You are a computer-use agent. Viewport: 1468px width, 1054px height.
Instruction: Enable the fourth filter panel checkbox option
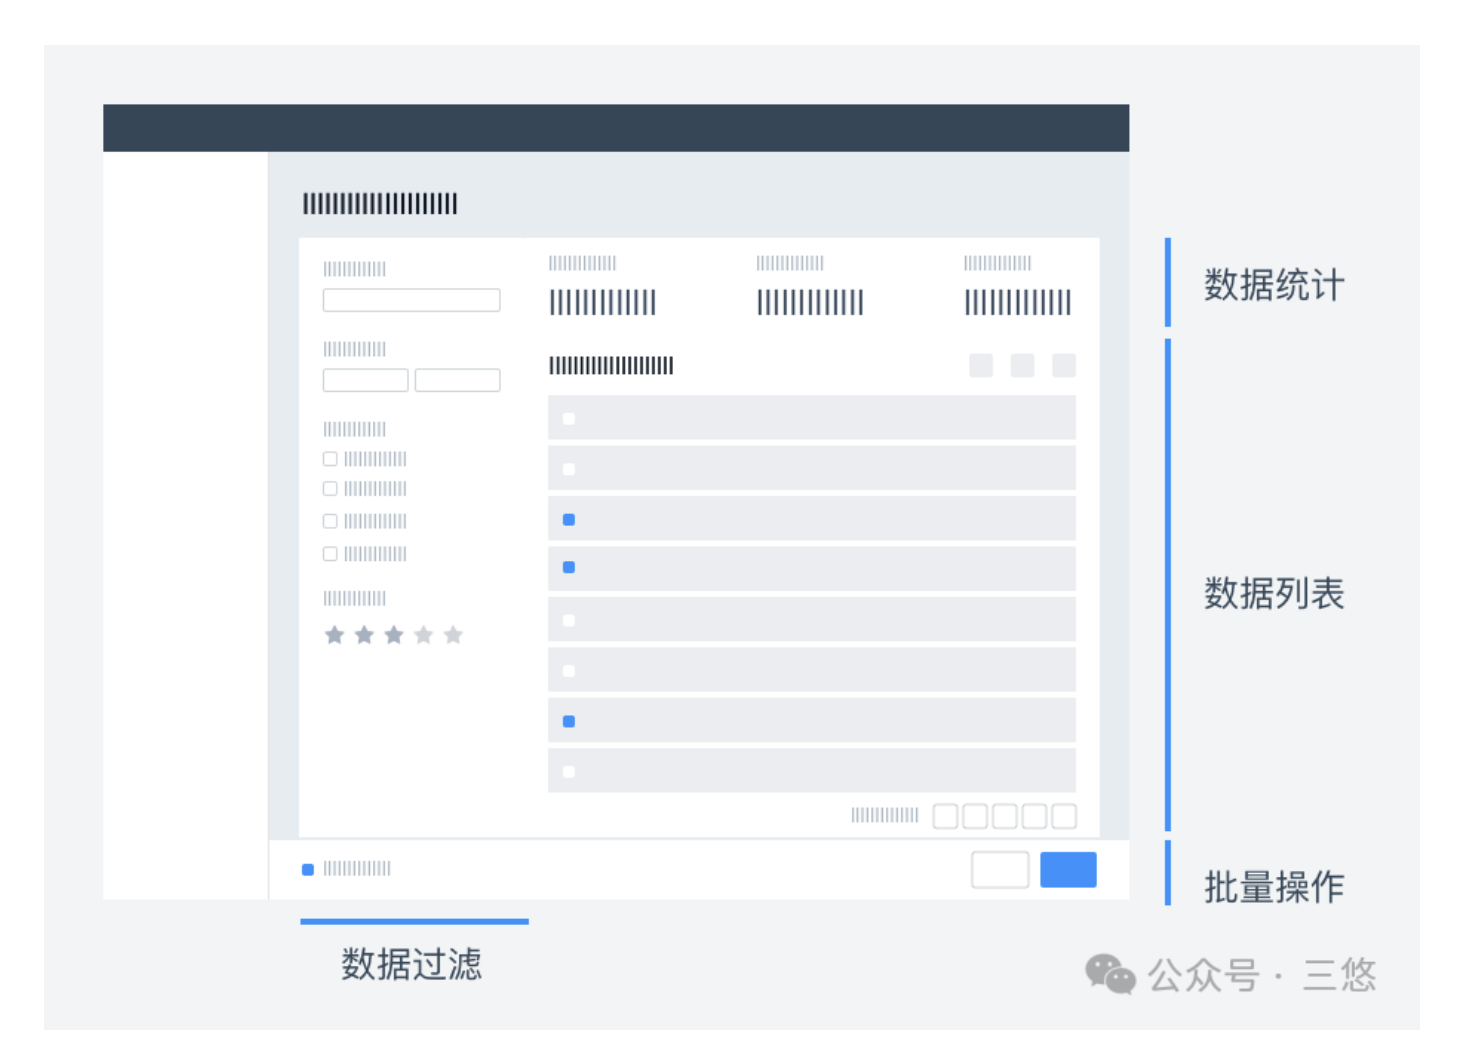tap(330, 554)
